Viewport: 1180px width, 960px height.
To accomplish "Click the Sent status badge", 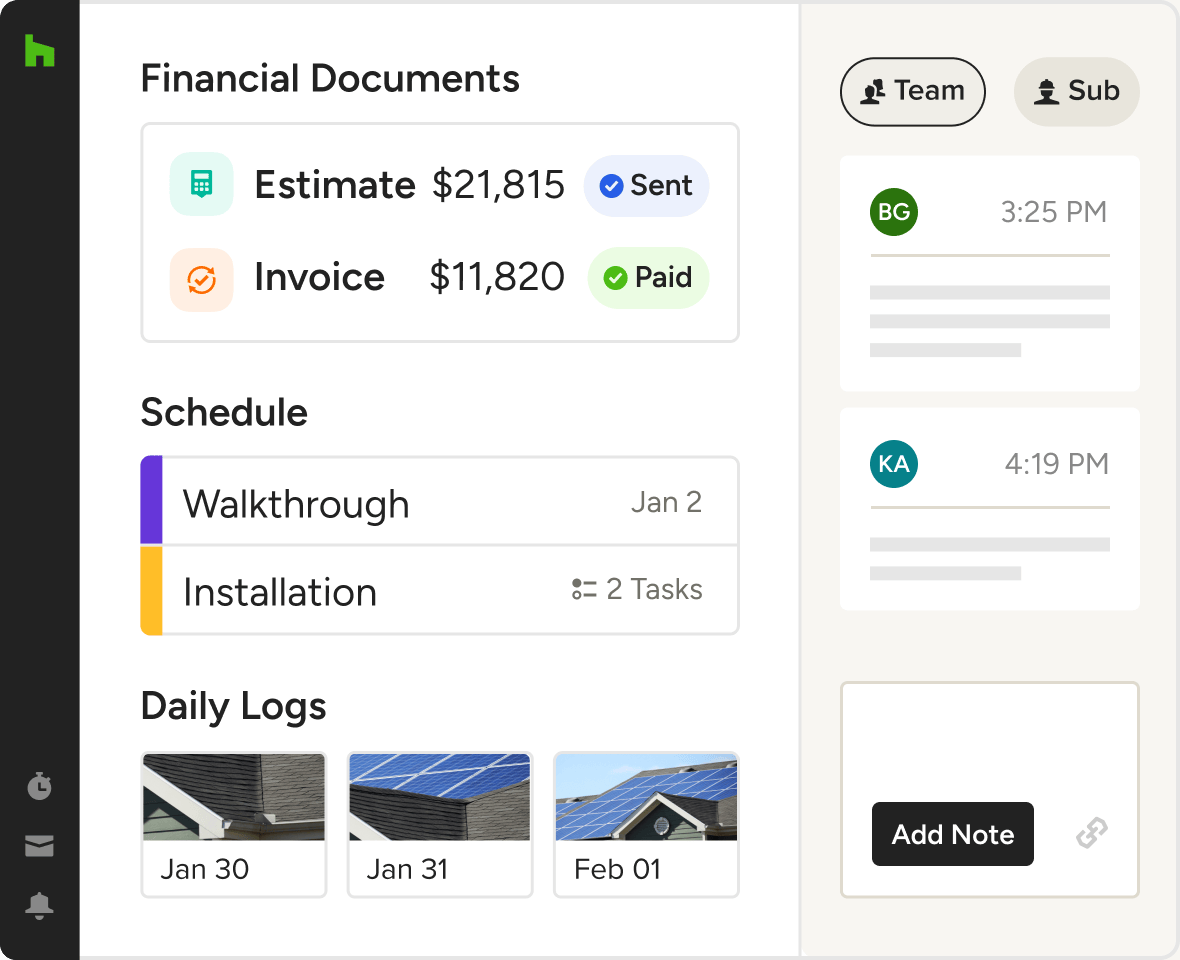I will coord(646,186).
